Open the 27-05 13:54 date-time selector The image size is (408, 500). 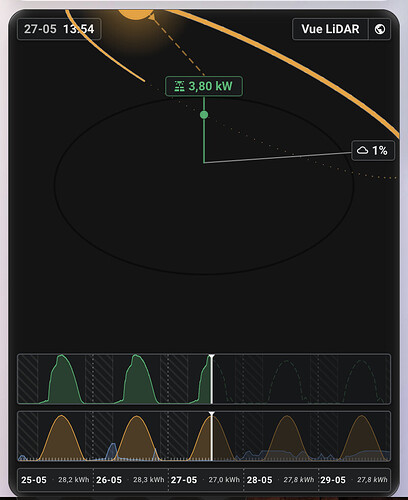(x=59, y=29)
